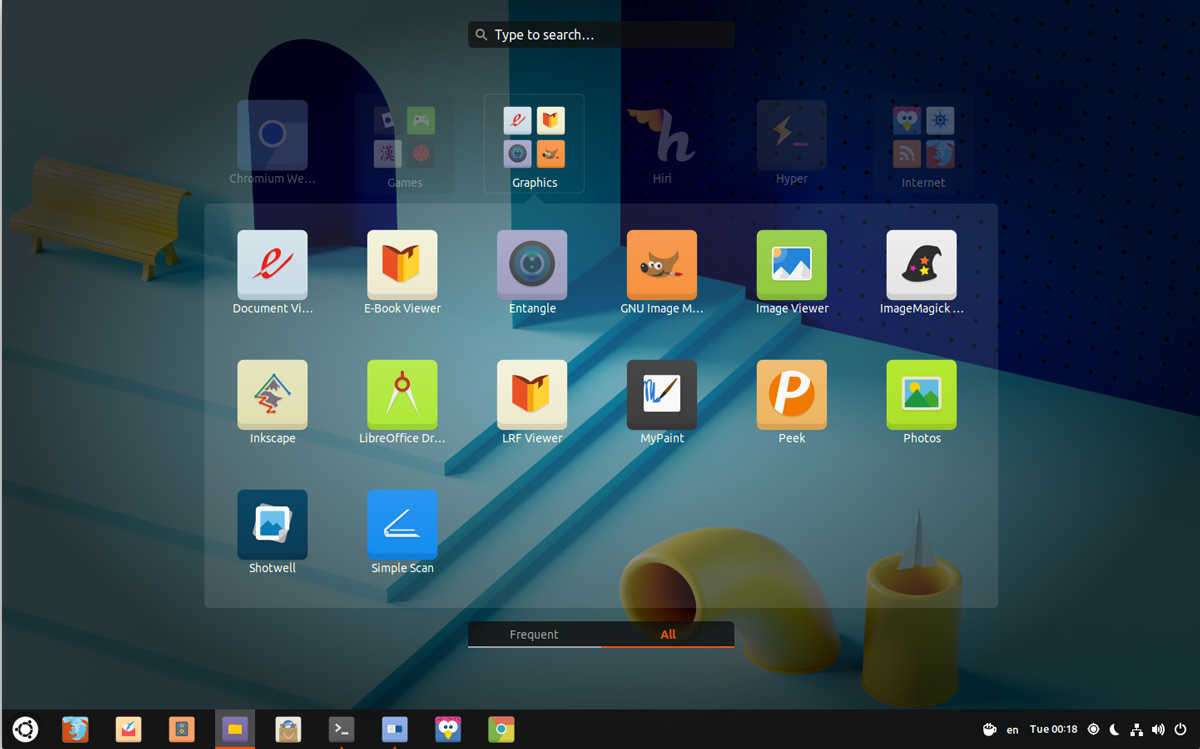Select the All apps tab
The image size is (1200, 749).
[668, 634]
